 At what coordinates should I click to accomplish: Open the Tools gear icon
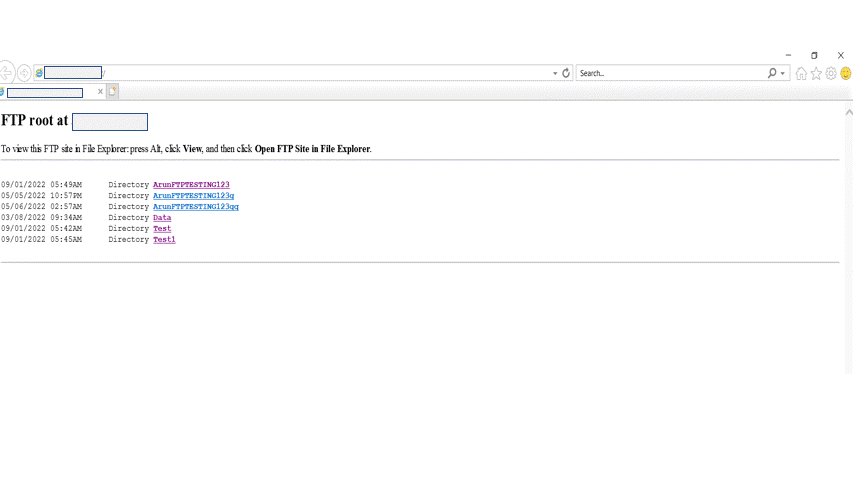pyautogui.click(x=831, y=73)
